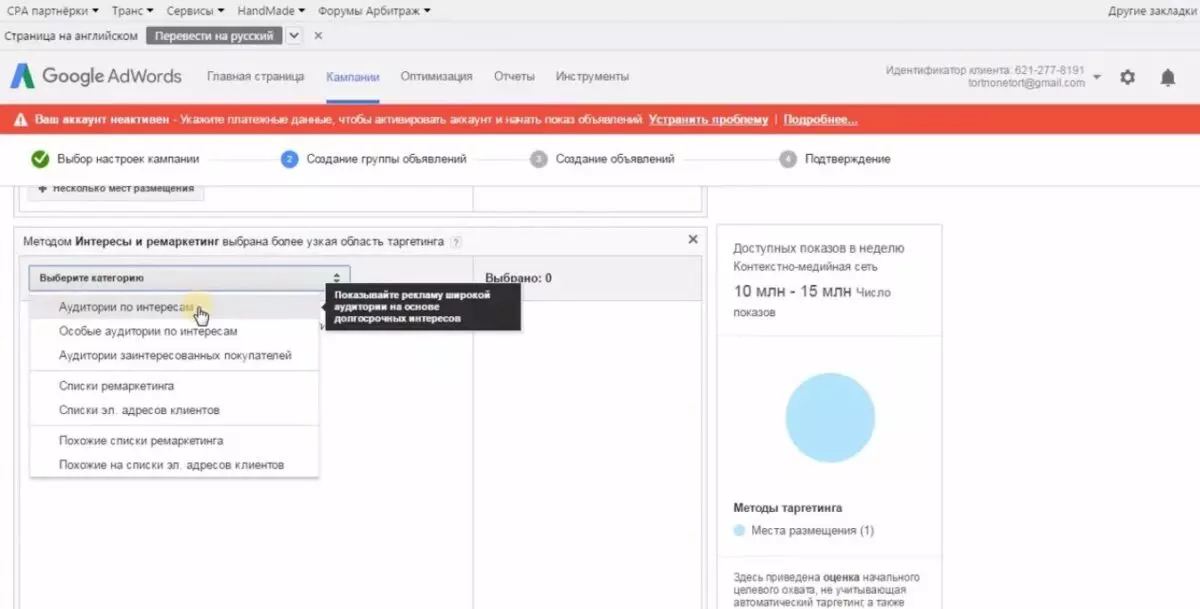Select 'Аудитории по интересам' option
This screenshot has height=609, width=1200.
pos(175,306)
